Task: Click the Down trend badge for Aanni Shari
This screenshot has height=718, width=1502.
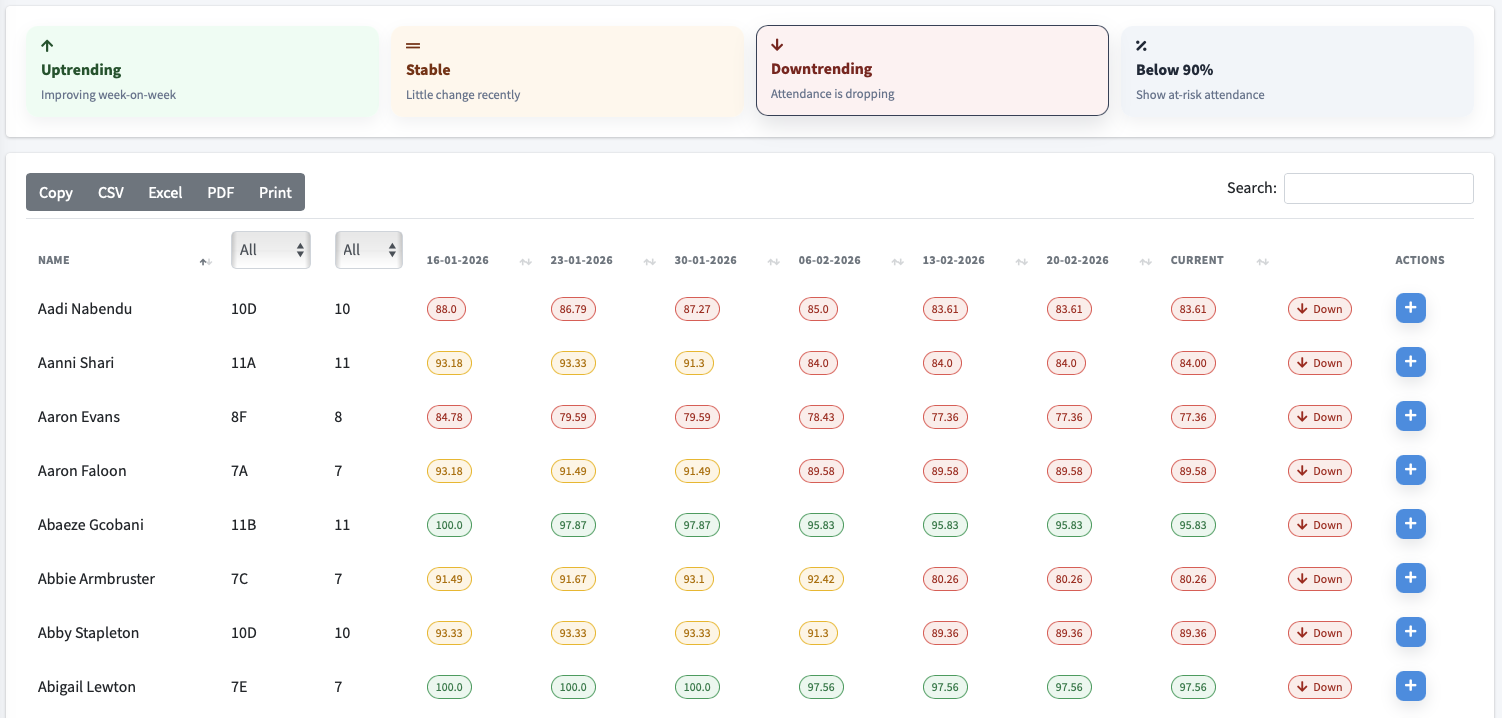Action: pyautogui.click(x=1319, y=362)
